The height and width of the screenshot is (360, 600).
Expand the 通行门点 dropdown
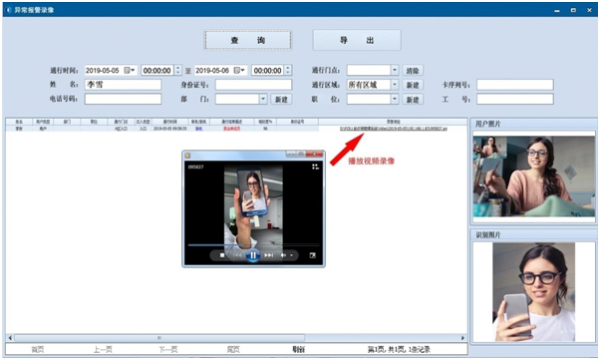395,70
